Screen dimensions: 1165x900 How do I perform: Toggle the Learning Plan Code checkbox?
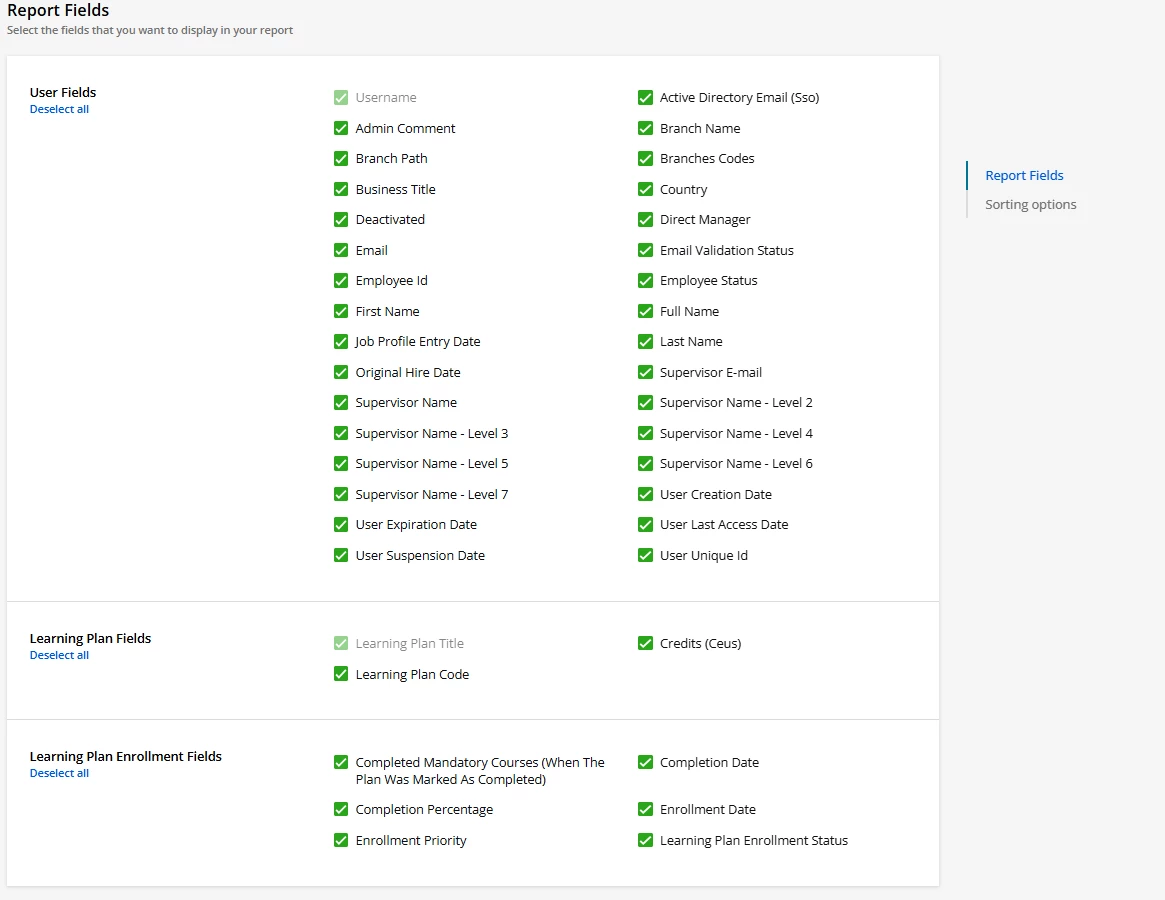coord(341,674)
